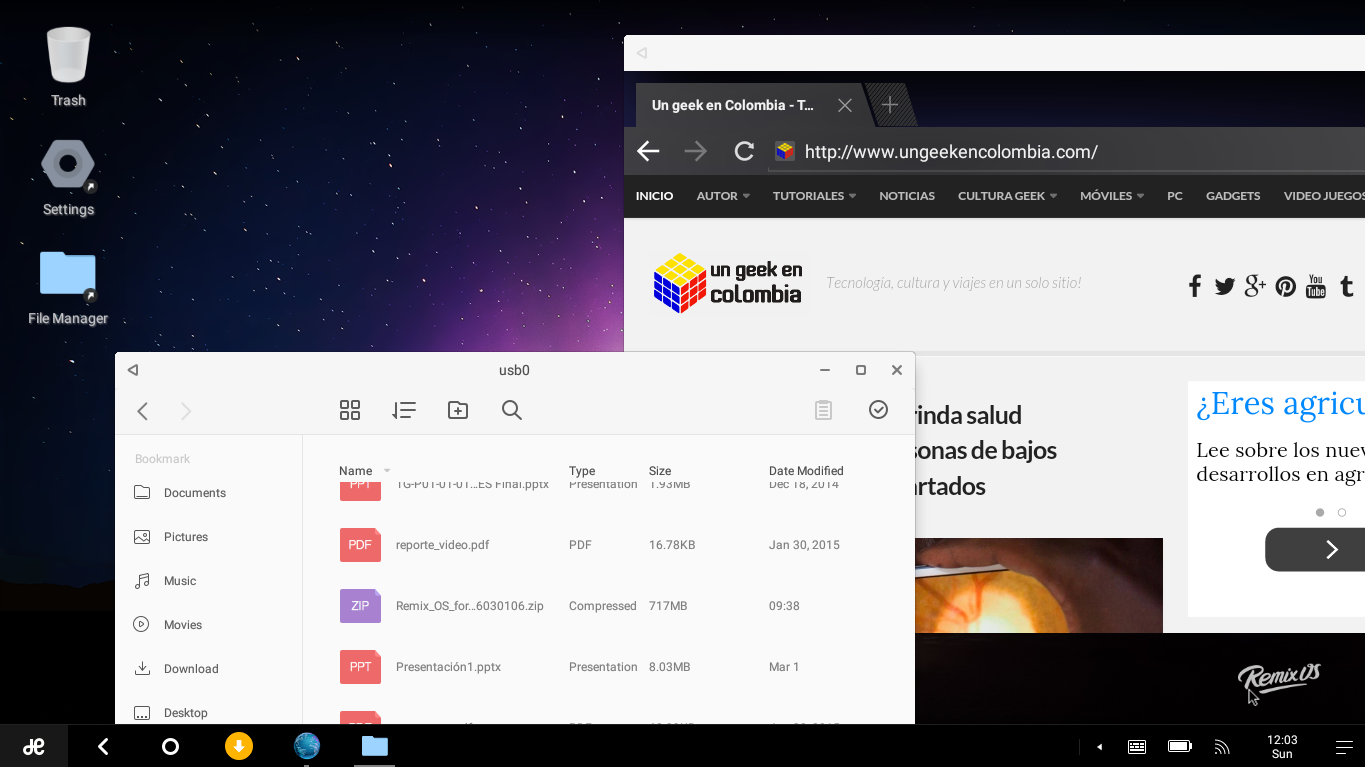Viewport: 1365px width, 767px height.
Task: Open GADGETS in the website menu
Action: point(1233,196)
